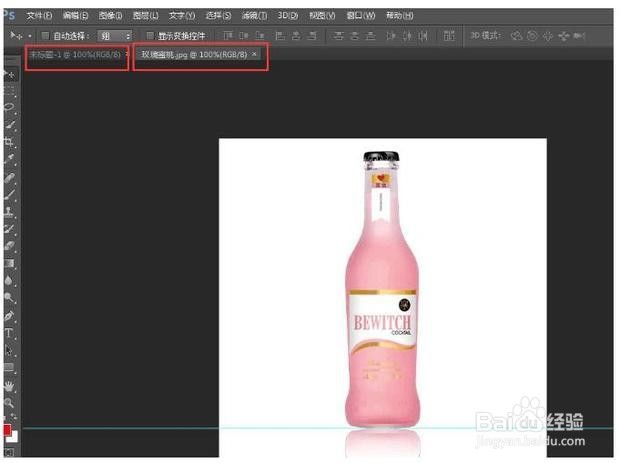This screenshot has width=620, height=463.
Task: Select the Clone Stamp tool
Action: (9, 211)
